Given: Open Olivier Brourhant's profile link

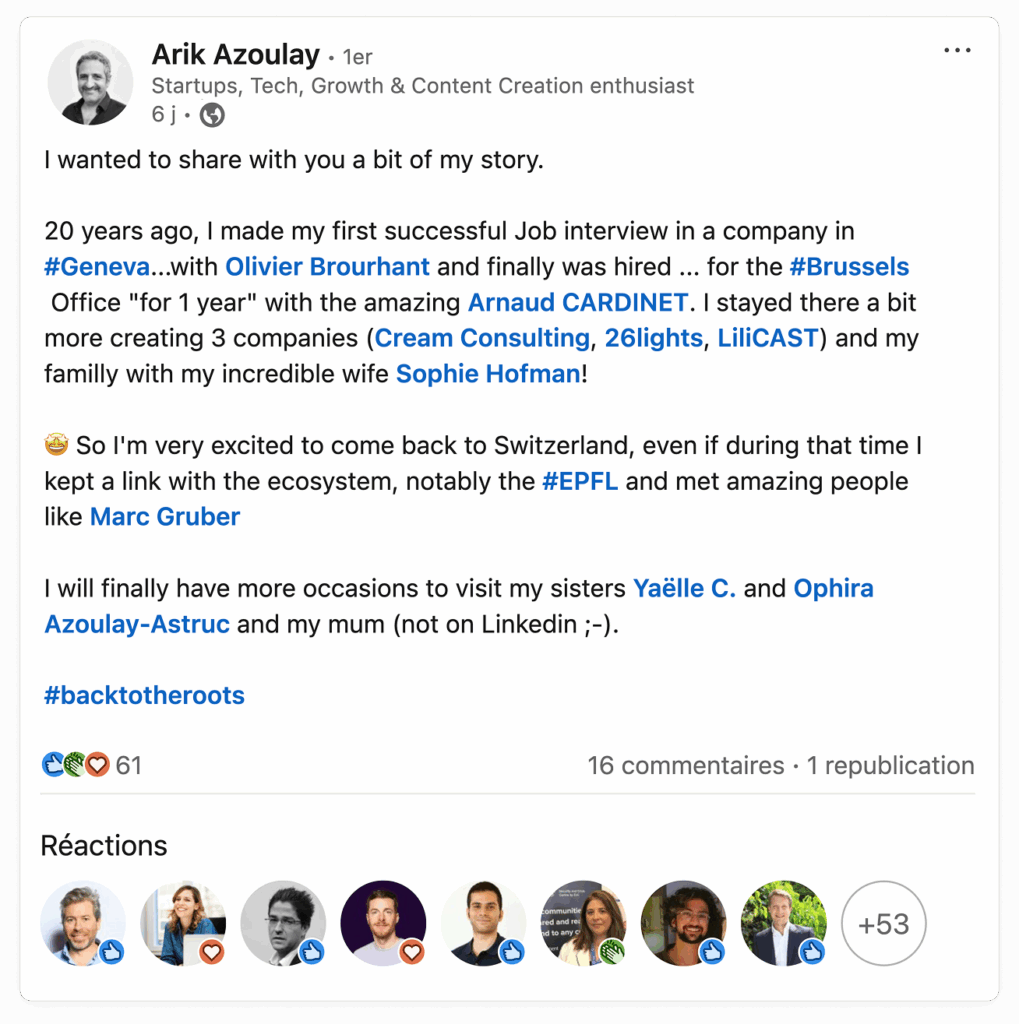Looking at the screenshot, I should tap(327, 266).
